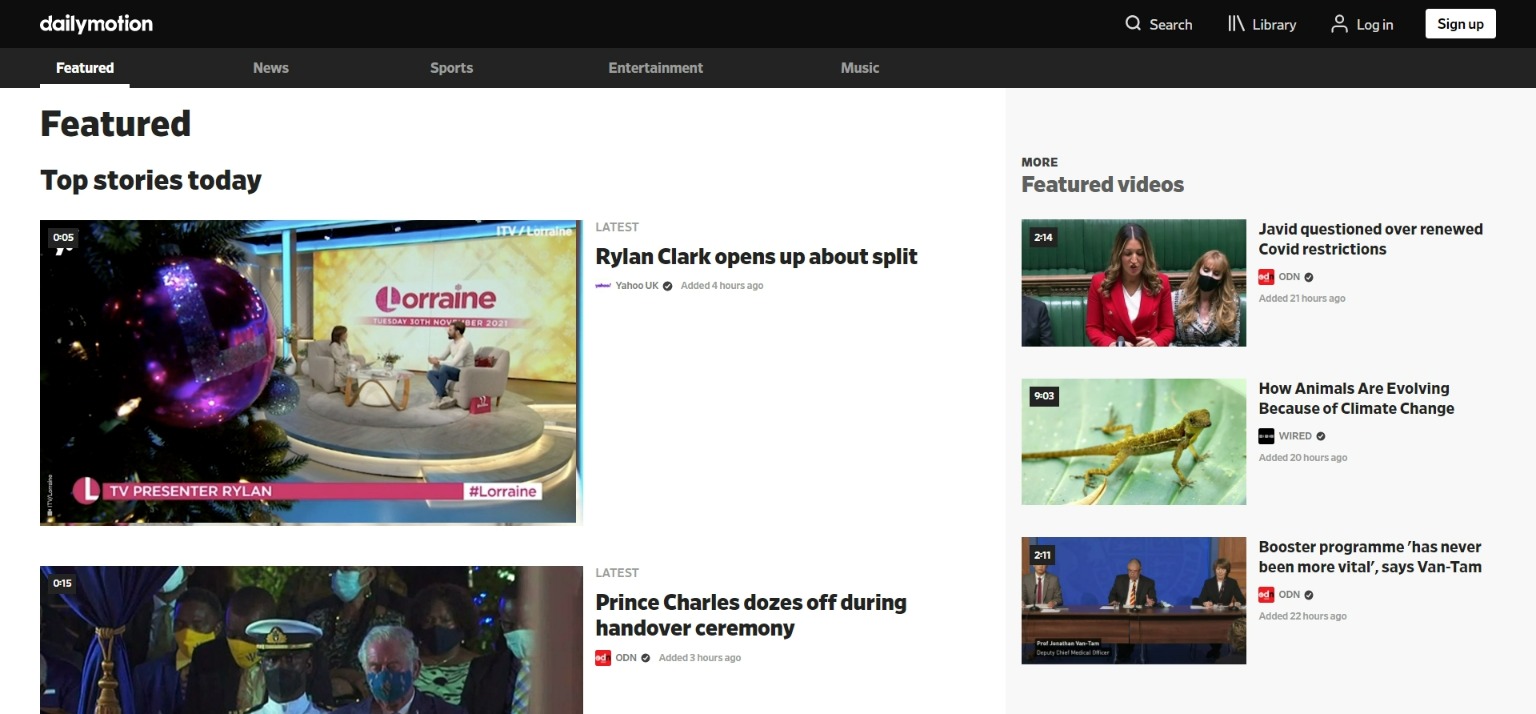The height and width of the screenshot is (714, 1536).
Task: Play the Van-Tam press briefing thumbnail
Action: (1133, 600)
